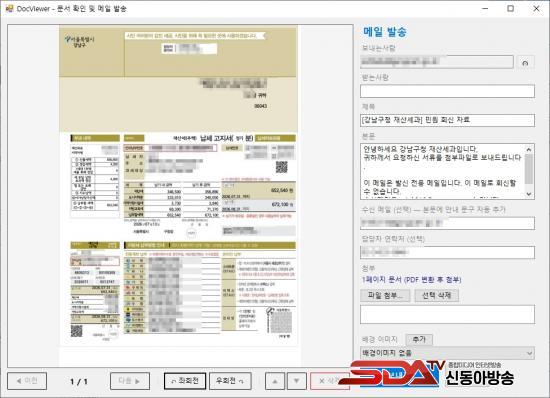Screen dimensions: 550x398
Task: Click the refresh icon beside sender field
Action: [x=525, y=63]
